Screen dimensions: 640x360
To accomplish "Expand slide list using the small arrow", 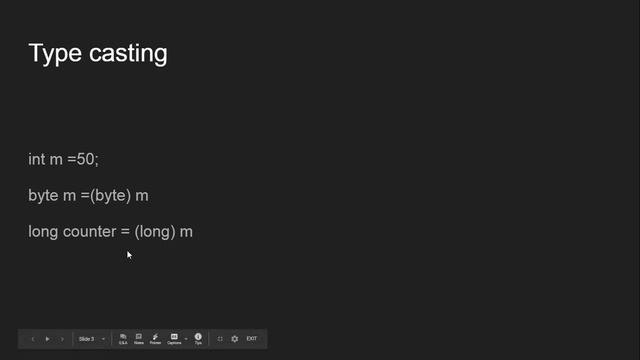I will pos(103,339).
